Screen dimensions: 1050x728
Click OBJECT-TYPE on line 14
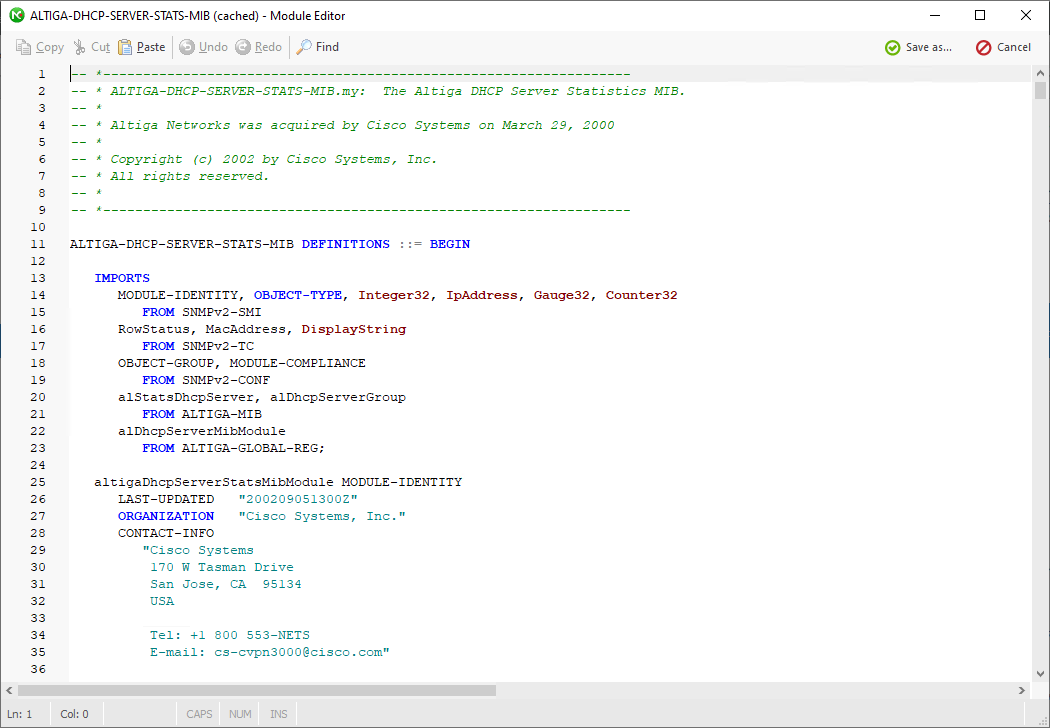[298, 295]
